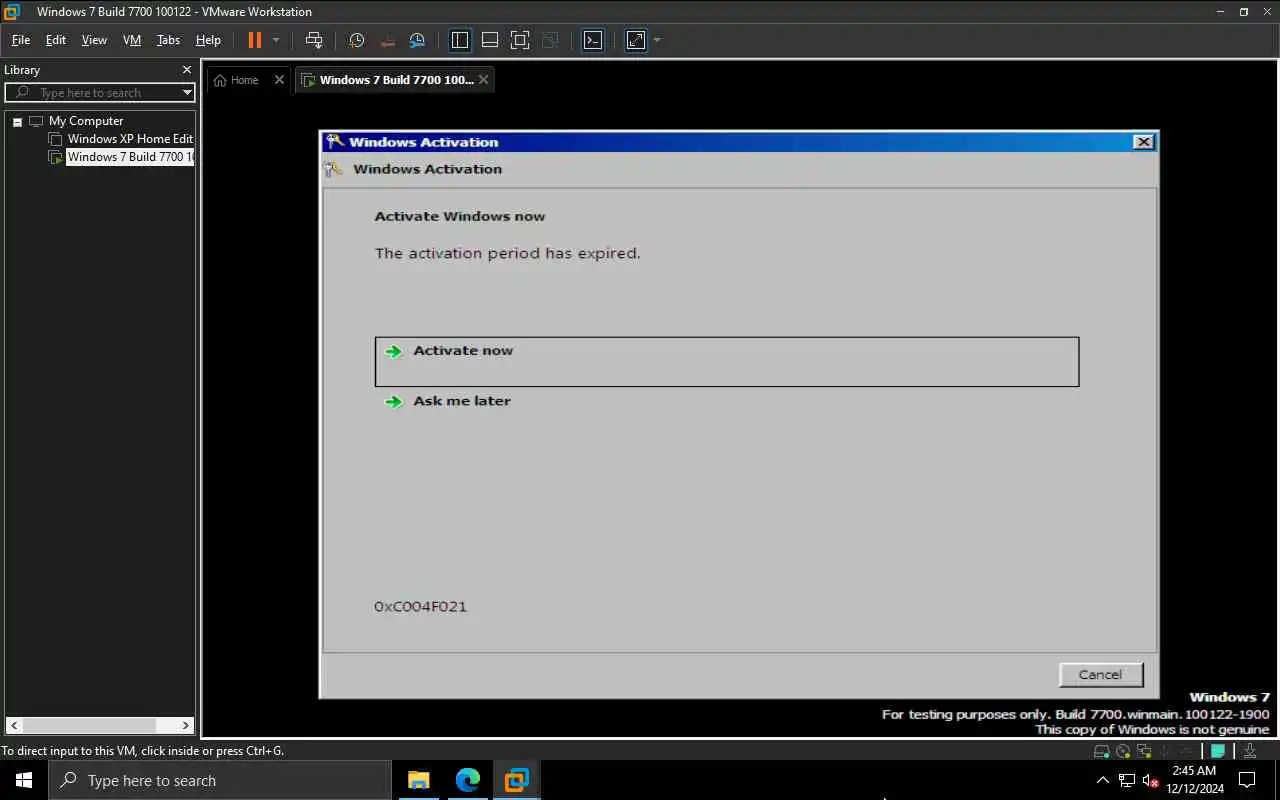The height and width of the screenshot is (800, 1280).
Task: Revert to snapshot toolbar icon
Action: pyautogui.click(x=387, y=40)
